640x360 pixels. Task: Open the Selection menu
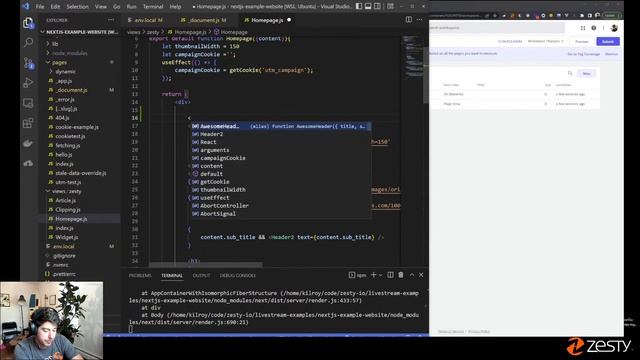click(77, 7)
